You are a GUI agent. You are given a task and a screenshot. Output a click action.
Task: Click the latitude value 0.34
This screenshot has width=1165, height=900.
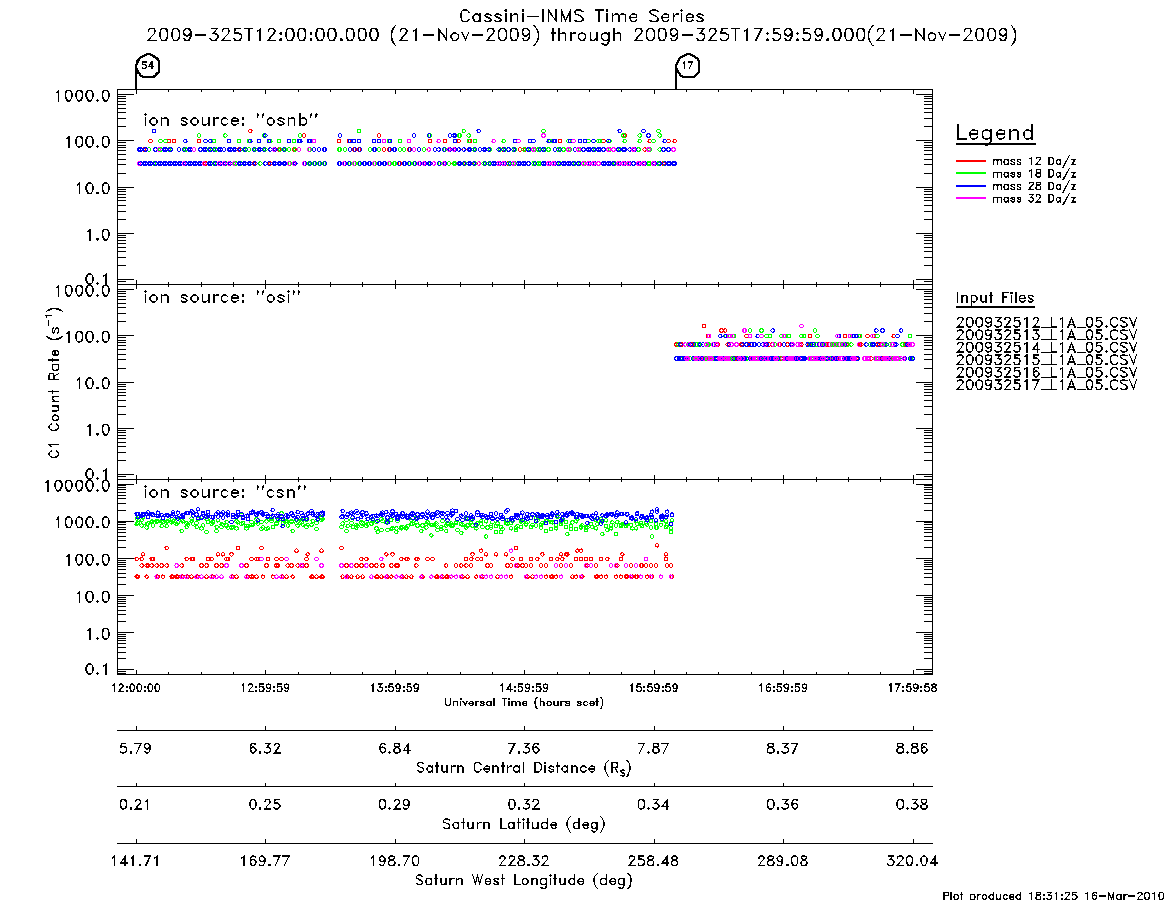(x=653, y=805)
